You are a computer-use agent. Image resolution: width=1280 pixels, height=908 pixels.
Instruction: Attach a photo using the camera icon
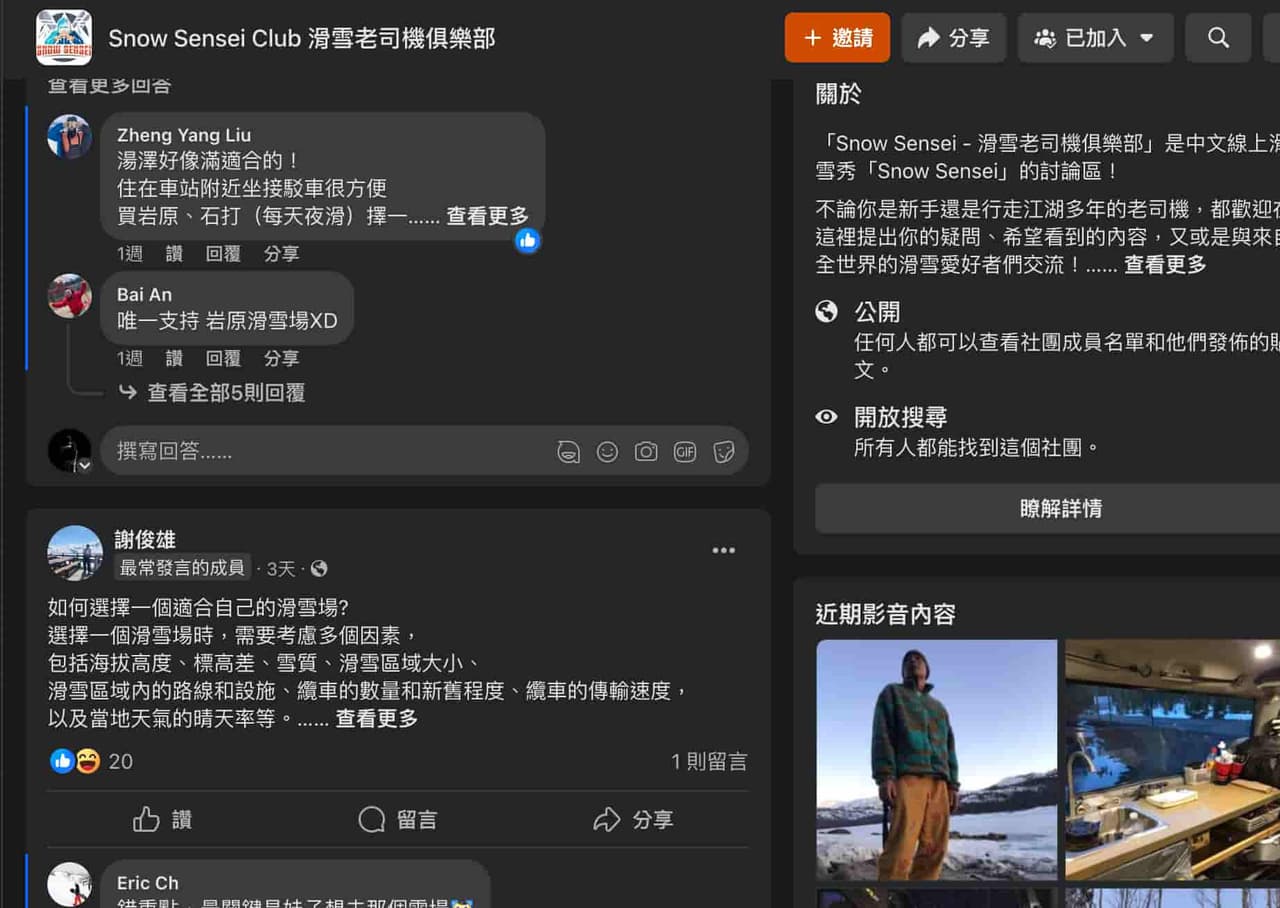click(x=646, y=452)
